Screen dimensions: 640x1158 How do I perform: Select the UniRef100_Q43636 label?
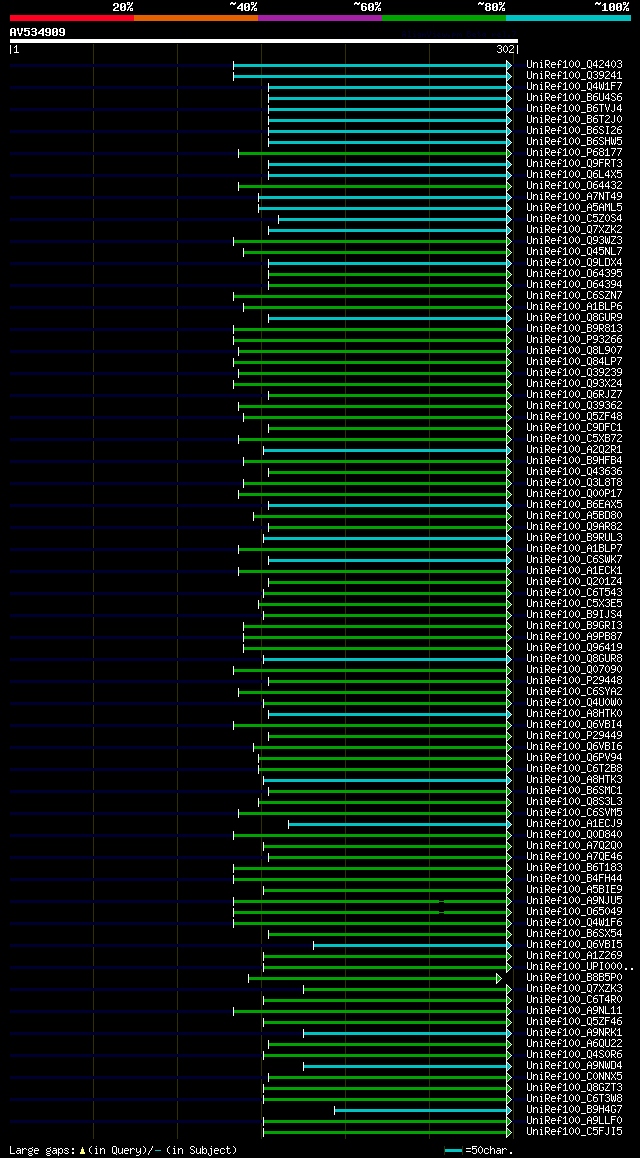pyautogui.click(x=574, y=473)
